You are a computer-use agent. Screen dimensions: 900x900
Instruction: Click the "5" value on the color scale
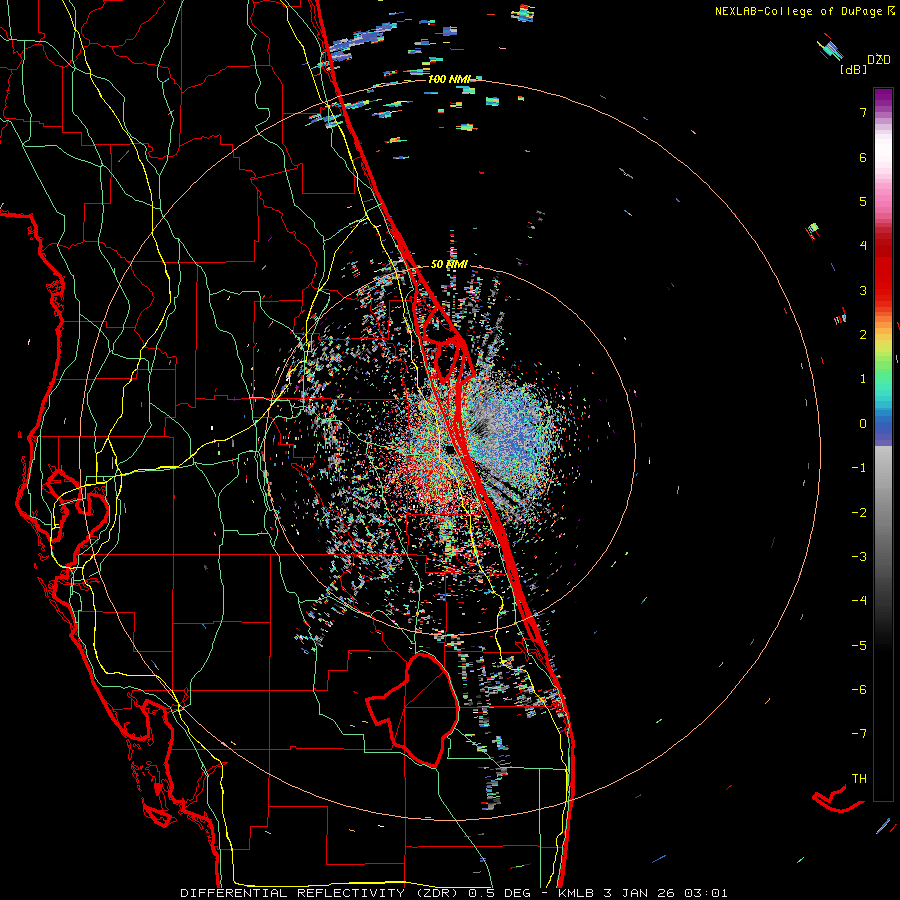click(x=863, y=201)
